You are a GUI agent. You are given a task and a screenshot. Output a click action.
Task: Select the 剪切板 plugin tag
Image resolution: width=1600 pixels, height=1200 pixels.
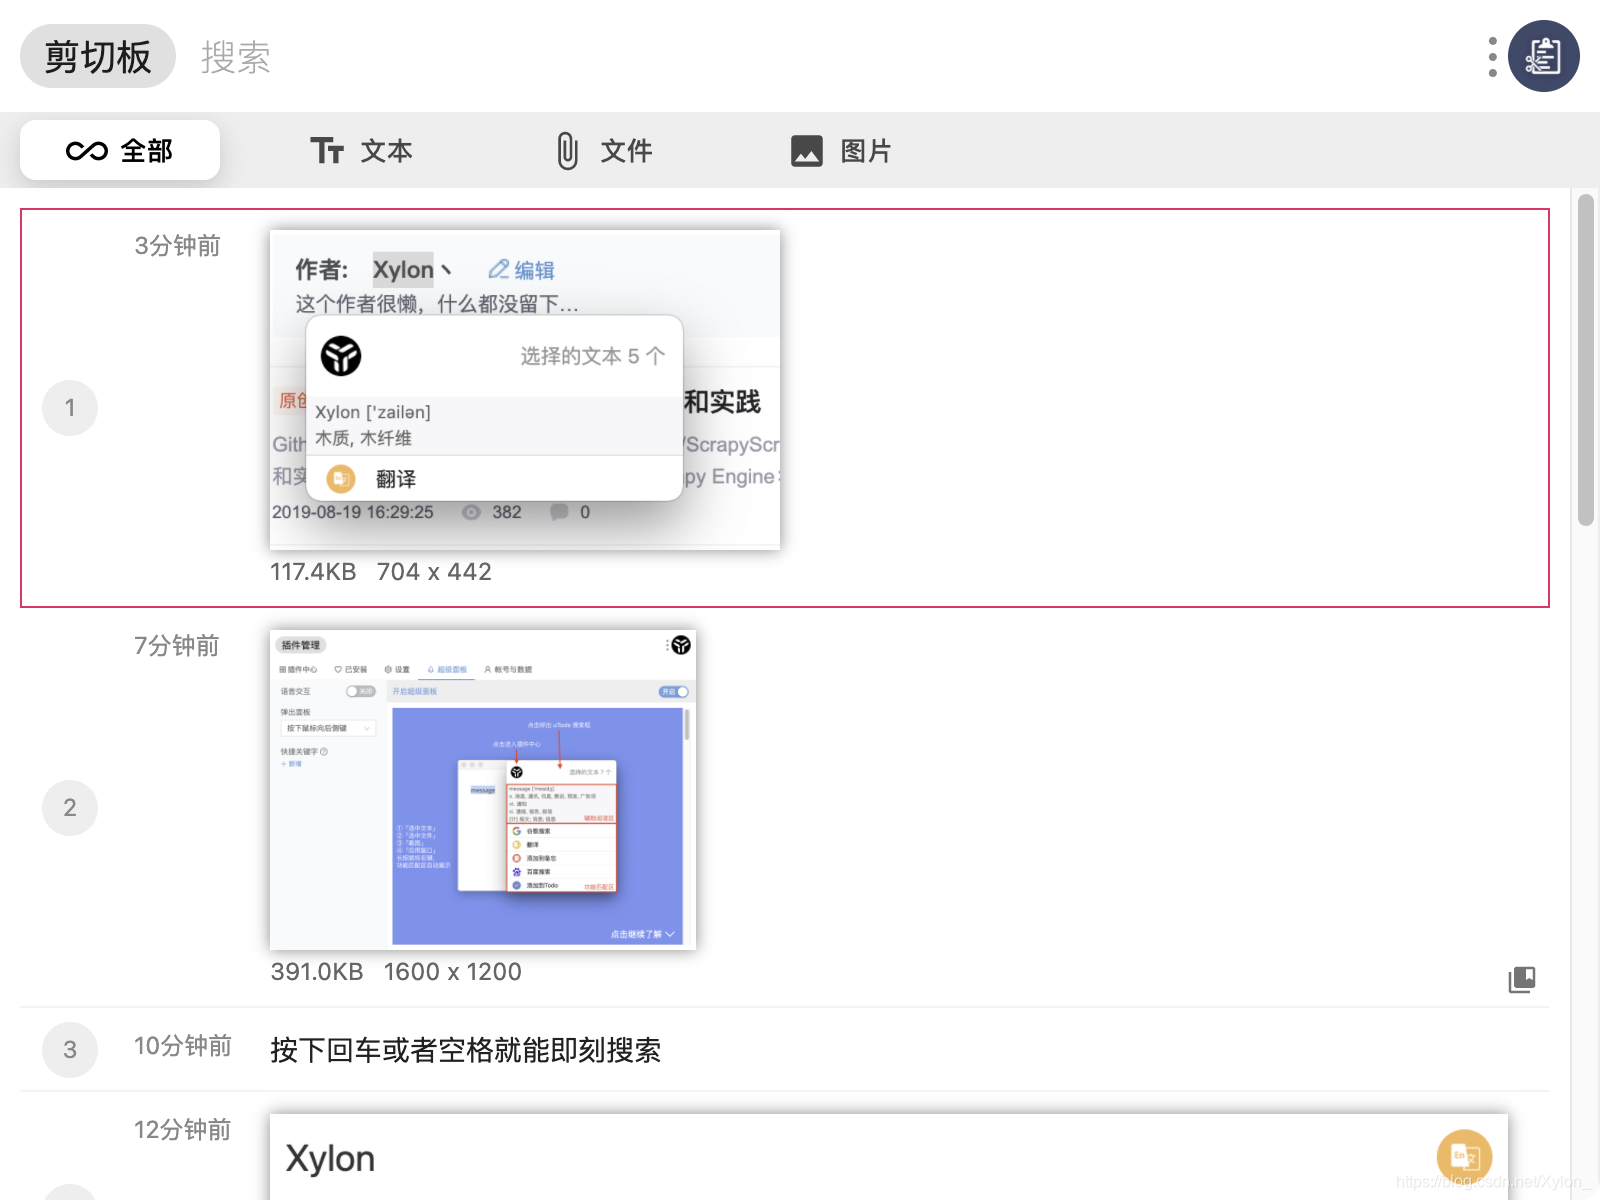[98, 56]
